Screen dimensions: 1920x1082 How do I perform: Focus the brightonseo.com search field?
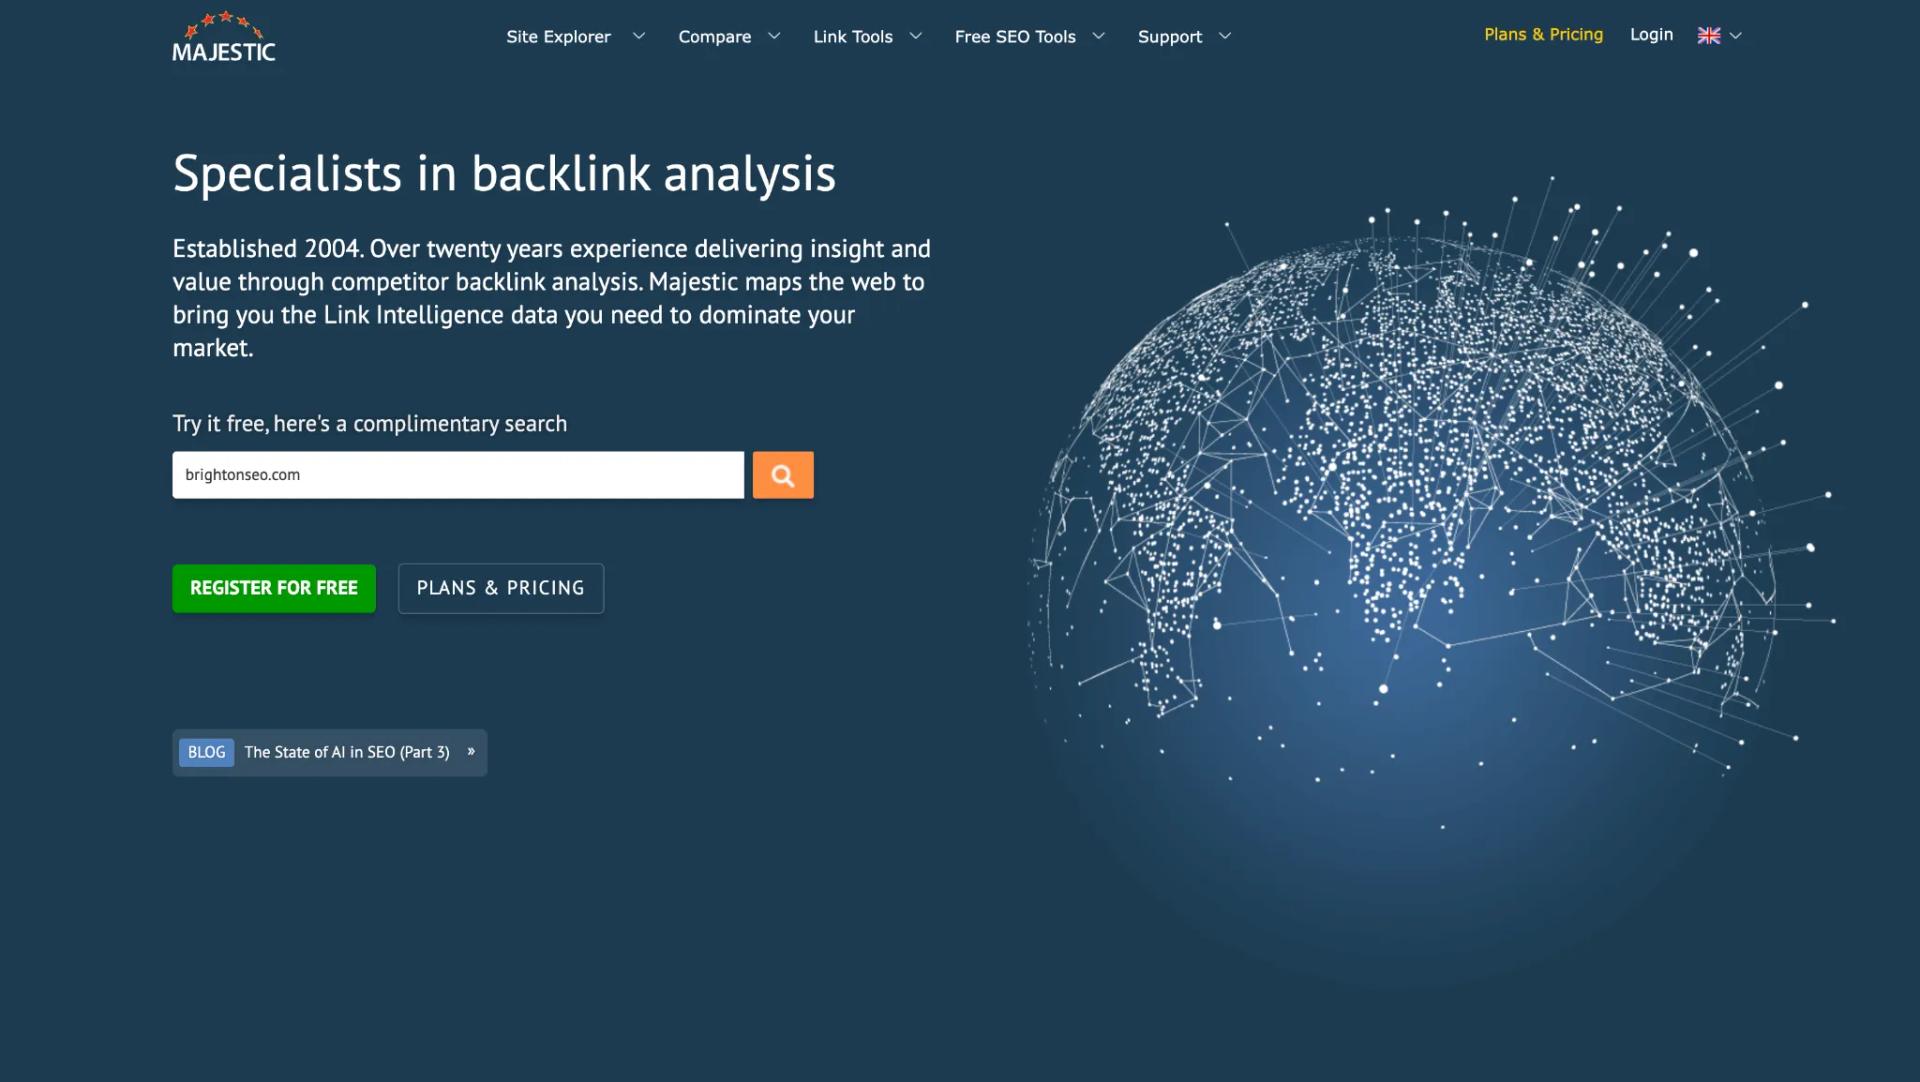458,475
